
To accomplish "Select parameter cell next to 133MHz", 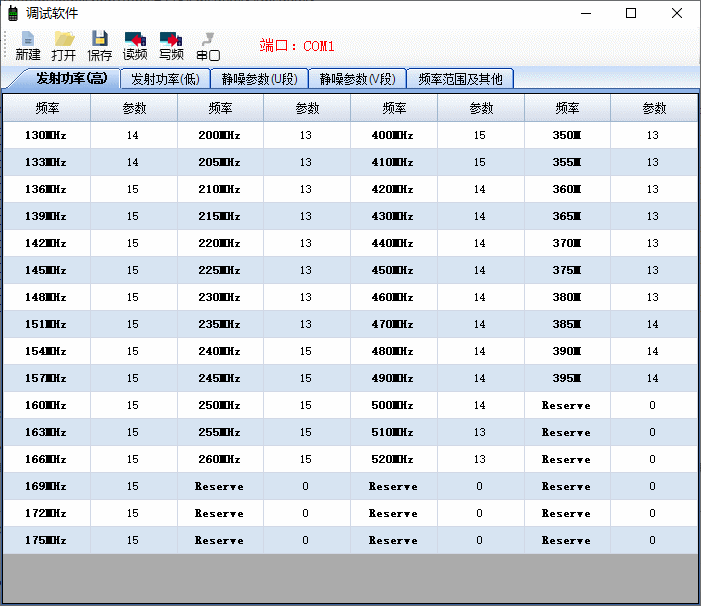I will click(x=134, y=162).
